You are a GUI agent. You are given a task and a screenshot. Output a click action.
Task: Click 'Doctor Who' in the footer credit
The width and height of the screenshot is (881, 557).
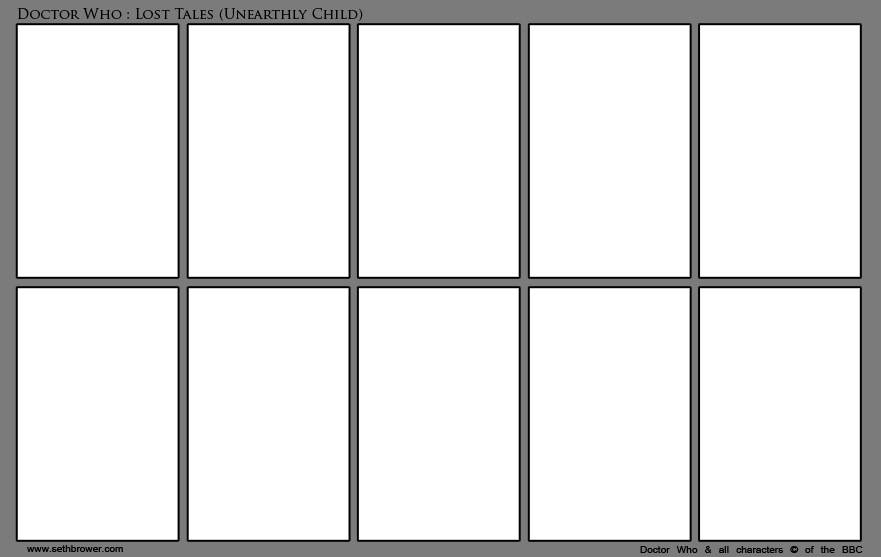pos(668,549)
